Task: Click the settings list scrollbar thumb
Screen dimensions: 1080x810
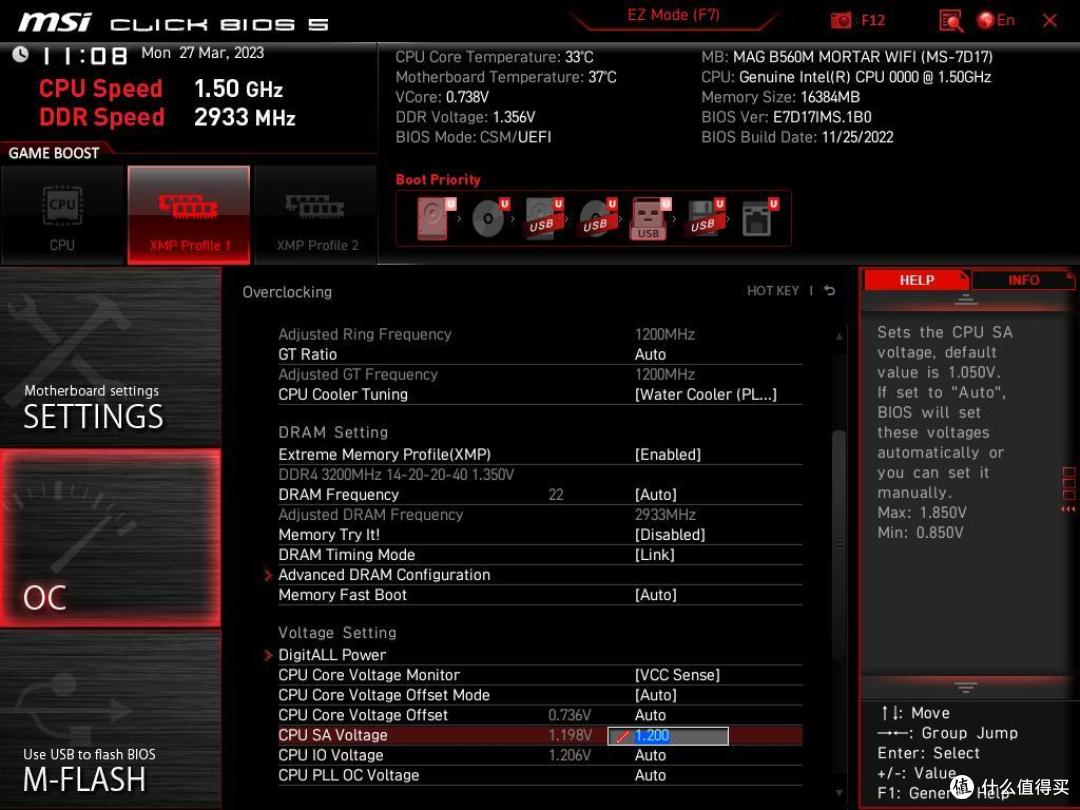Action: (x=838, y=544)
